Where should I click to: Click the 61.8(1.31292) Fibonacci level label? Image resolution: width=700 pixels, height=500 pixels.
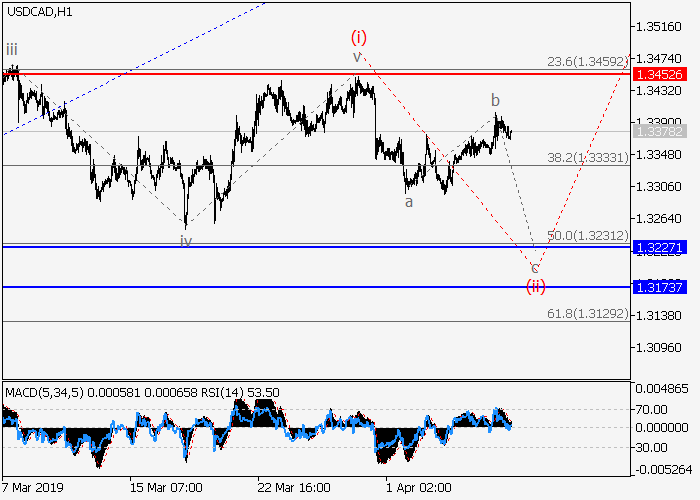pos(587,314)
